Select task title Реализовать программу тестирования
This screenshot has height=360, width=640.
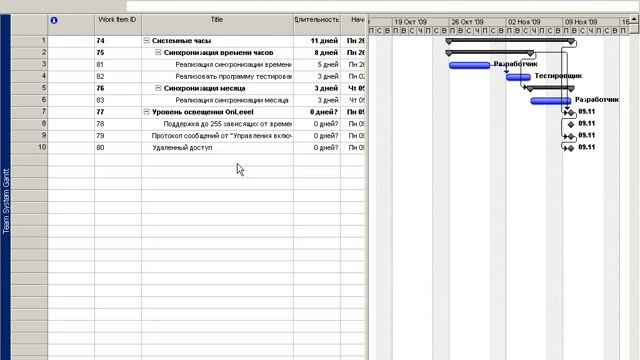[233, 76]
